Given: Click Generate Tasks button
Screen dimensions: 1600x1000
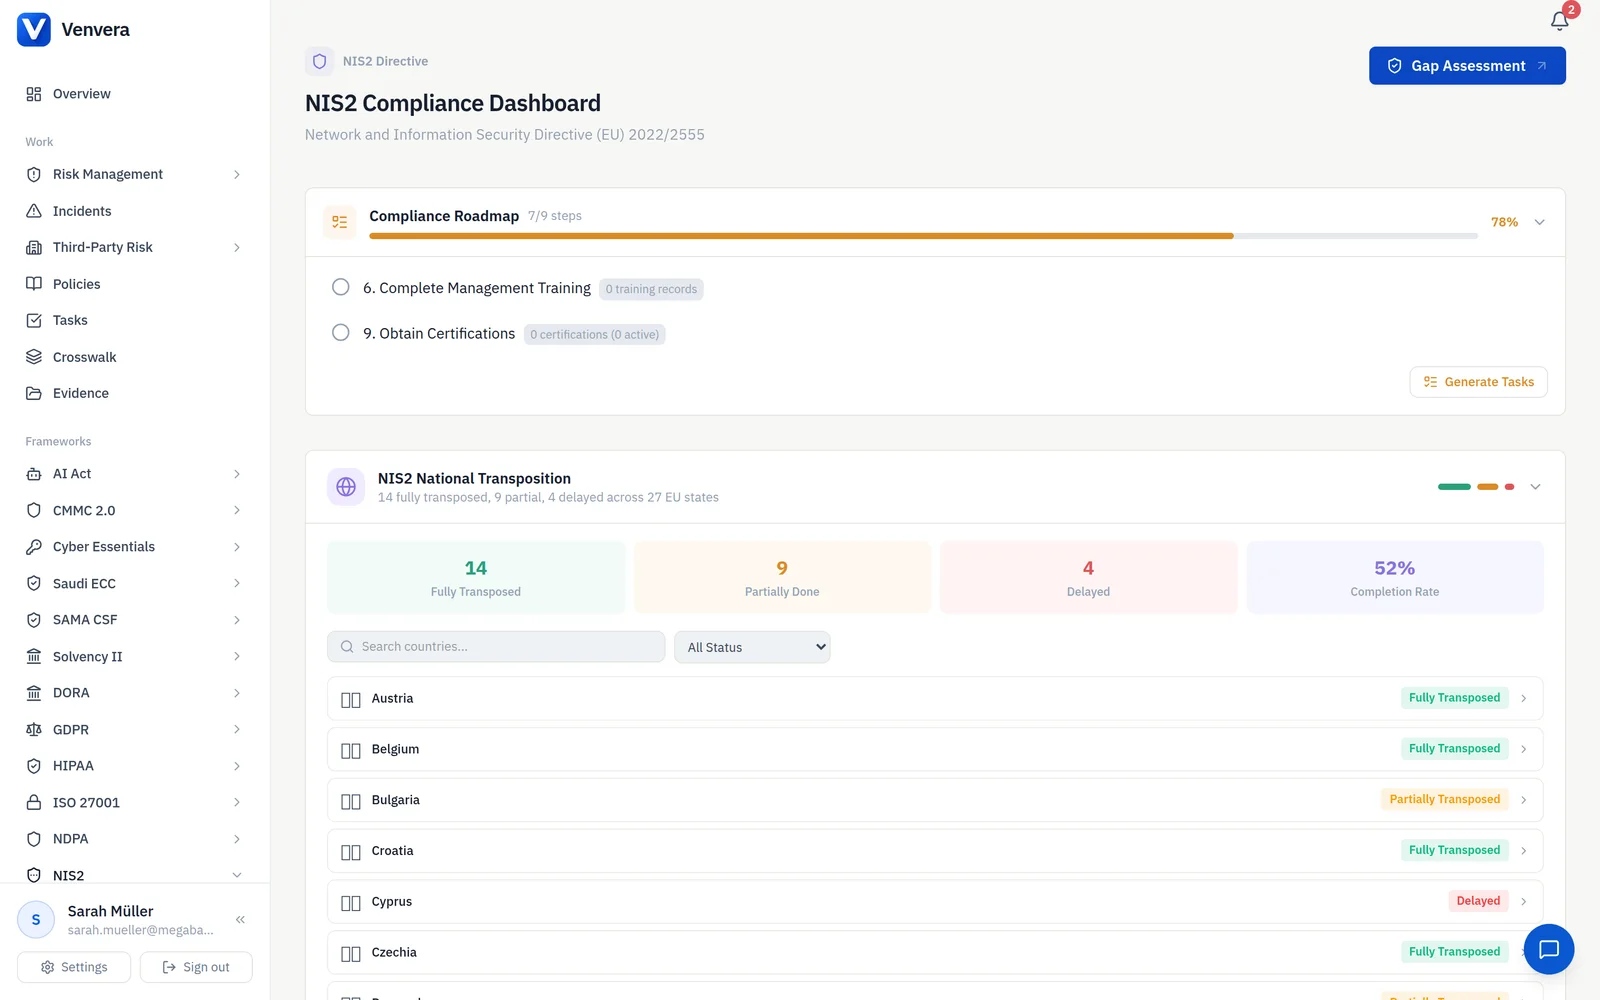Looking at the screenshot, I should tap(1478, 382).
